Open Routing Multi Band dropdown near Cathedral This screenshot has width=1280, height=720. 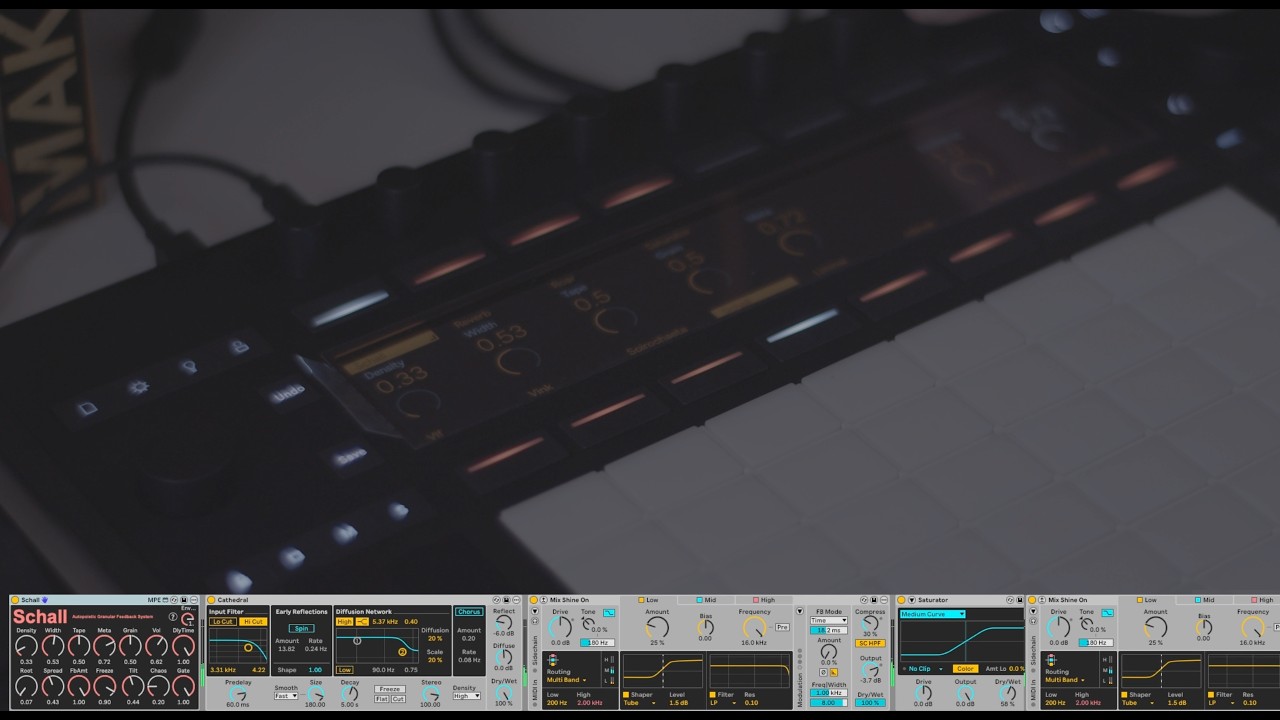click(566, 680)
